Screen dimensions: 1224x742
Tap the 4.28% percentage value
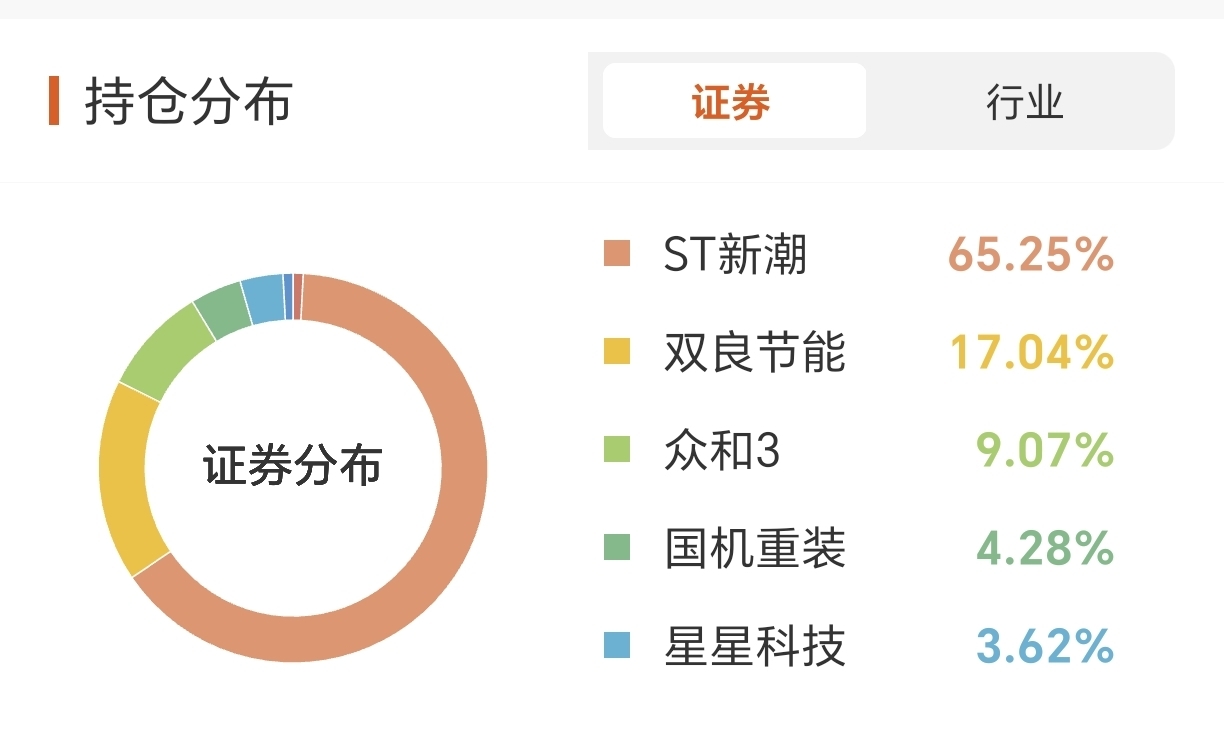(x=1045, y=548)
